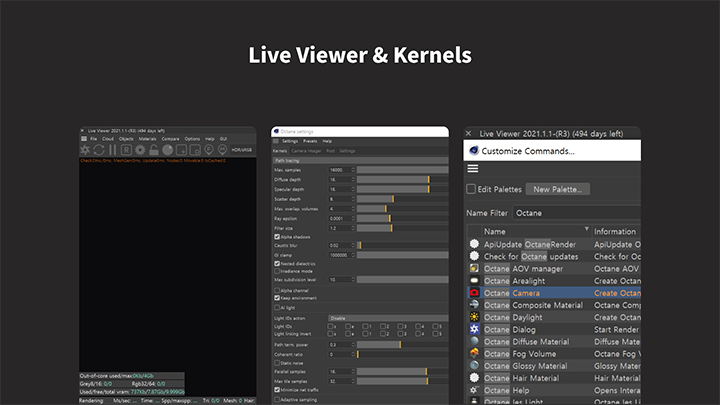Enable the AI light checkbox
Screen dimensions: 720x405
(277, 308)
